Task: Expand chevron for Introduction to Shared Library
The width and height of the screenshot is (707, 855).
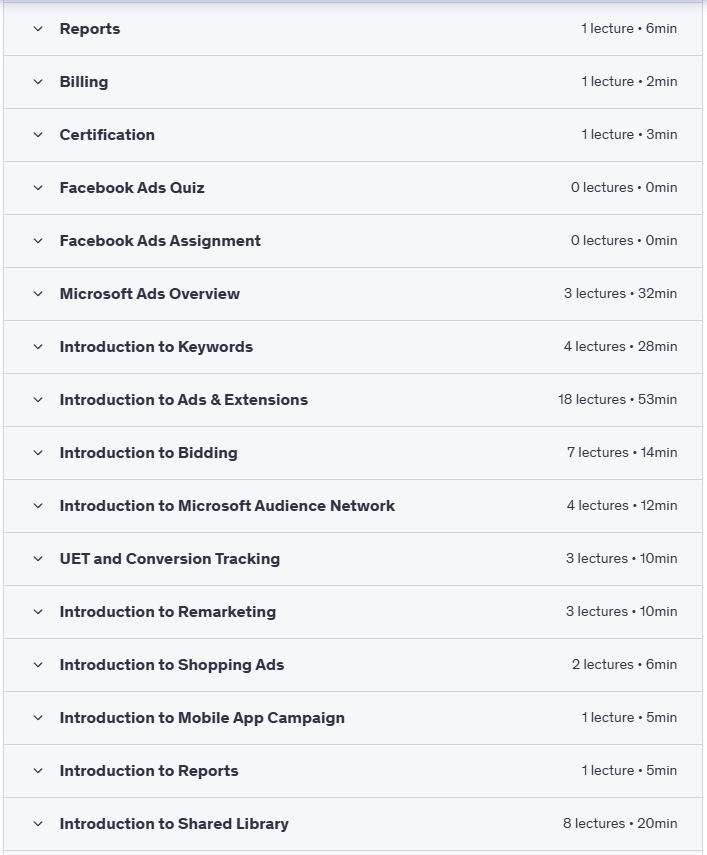Action: (x=38, y=824)
